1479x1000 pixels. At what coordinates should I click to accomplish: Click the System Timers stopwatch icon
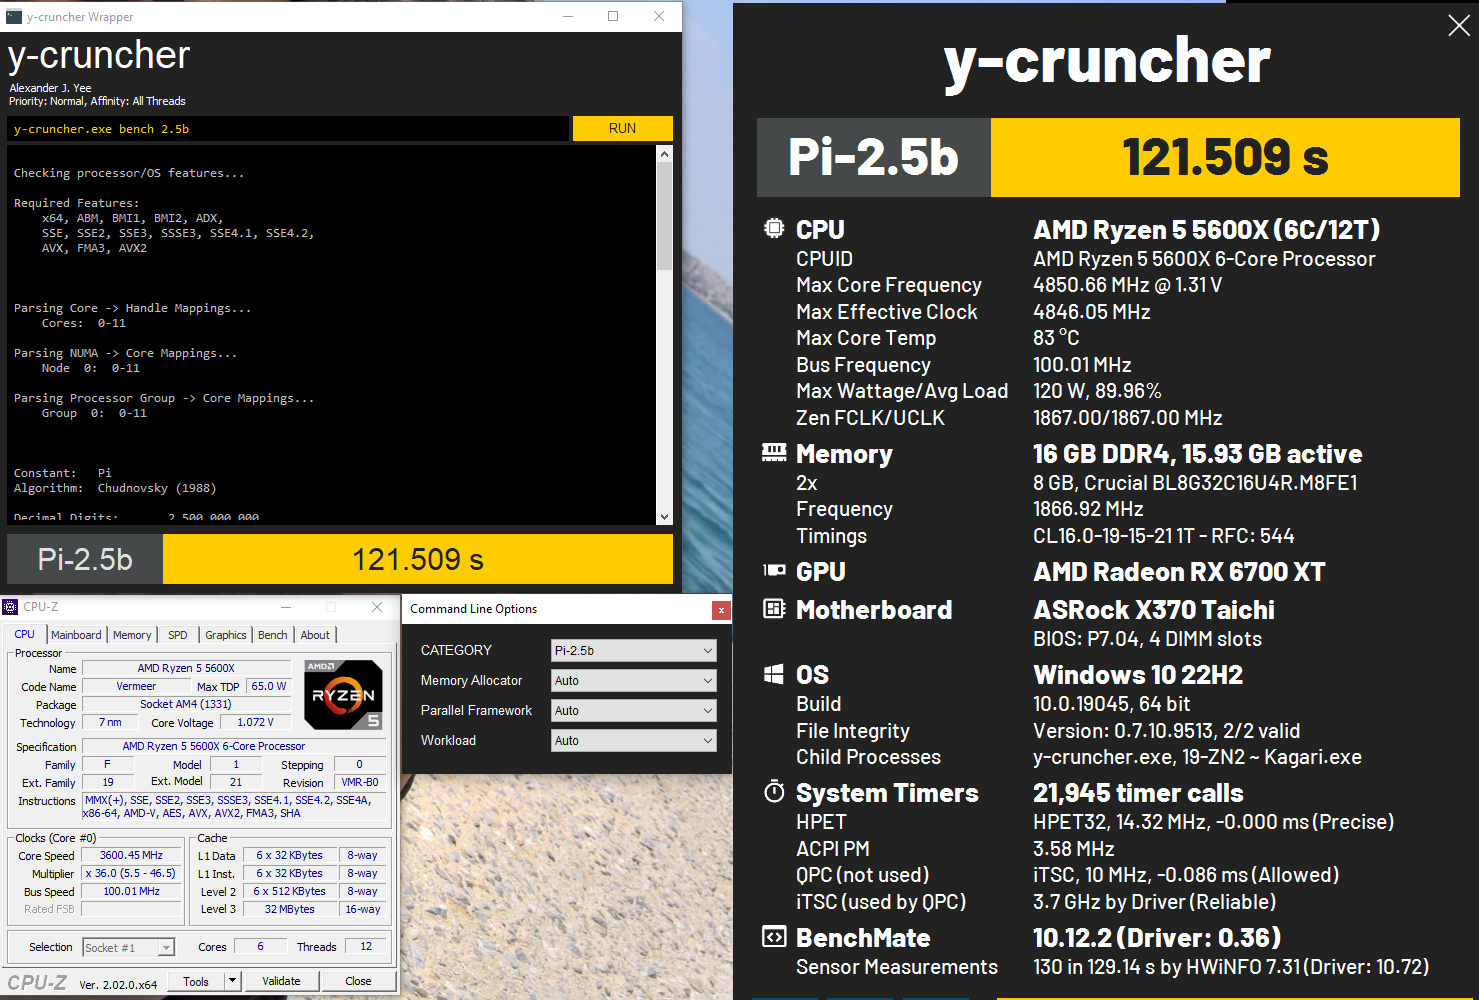pos(774,792)
